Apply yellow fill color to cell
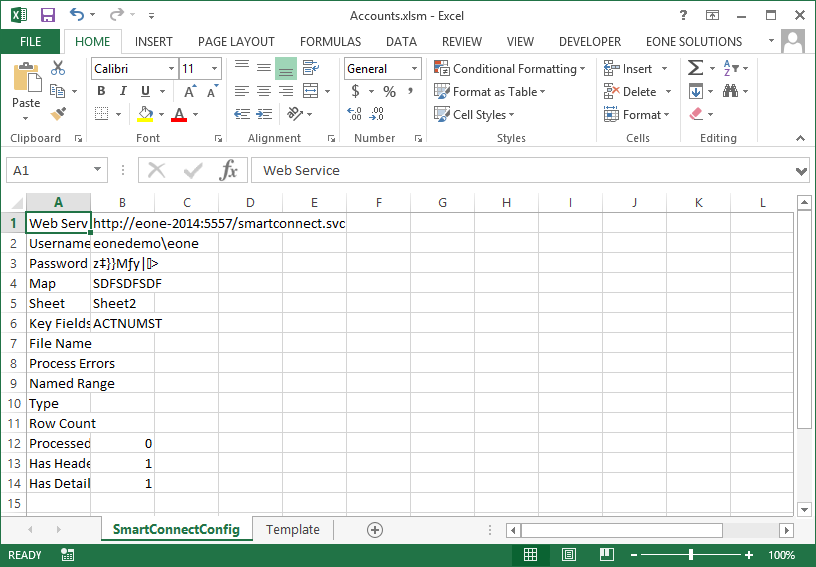This screenshot has width=816, height=567. [145, 114]
